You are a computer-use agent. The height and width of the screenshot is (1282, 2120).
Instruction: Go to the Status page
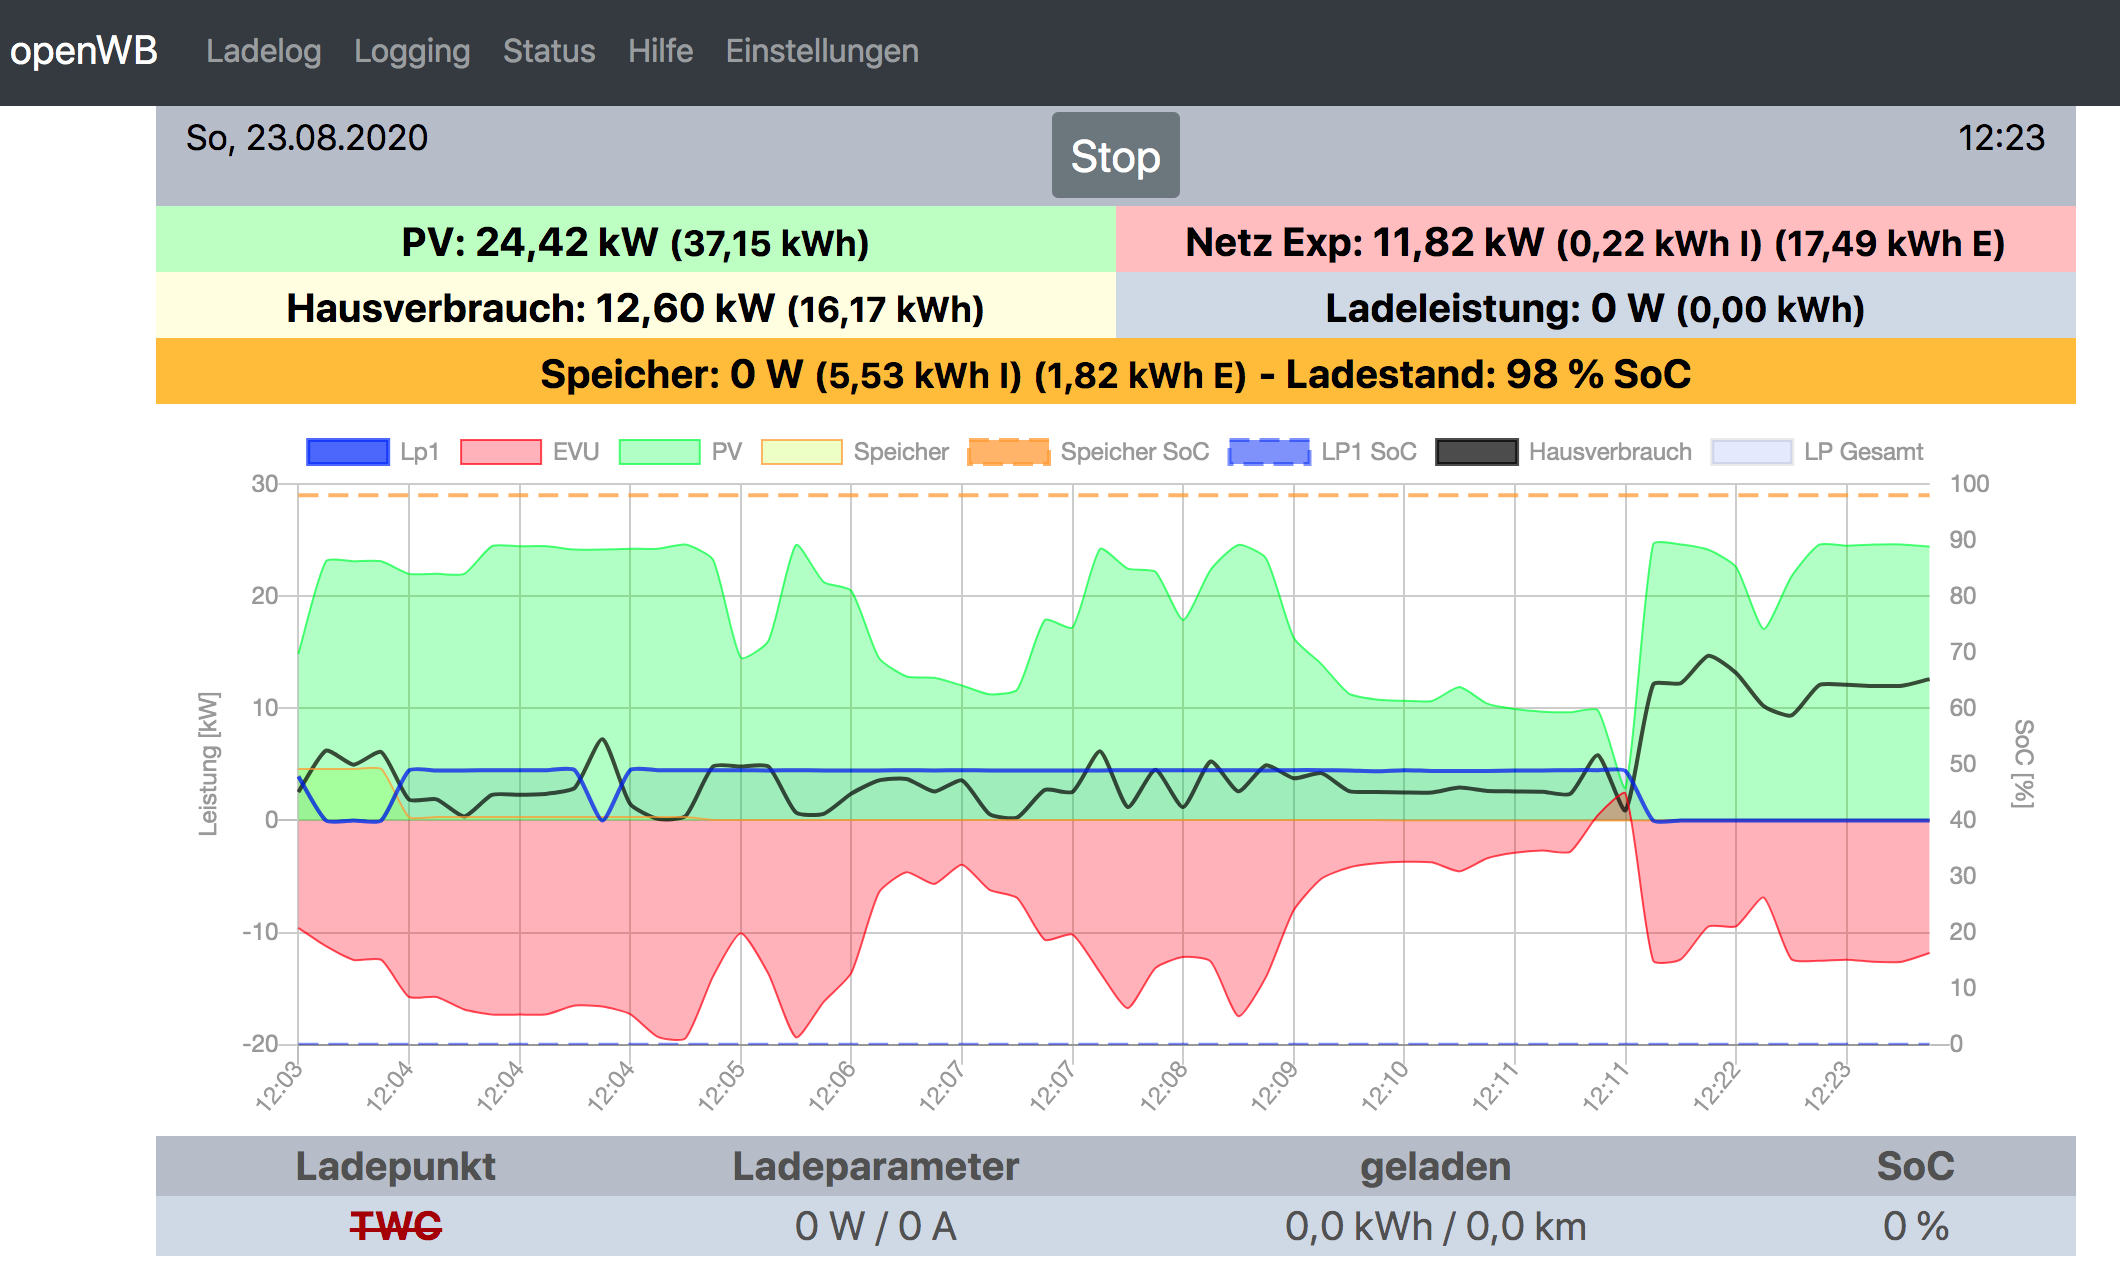549,51
